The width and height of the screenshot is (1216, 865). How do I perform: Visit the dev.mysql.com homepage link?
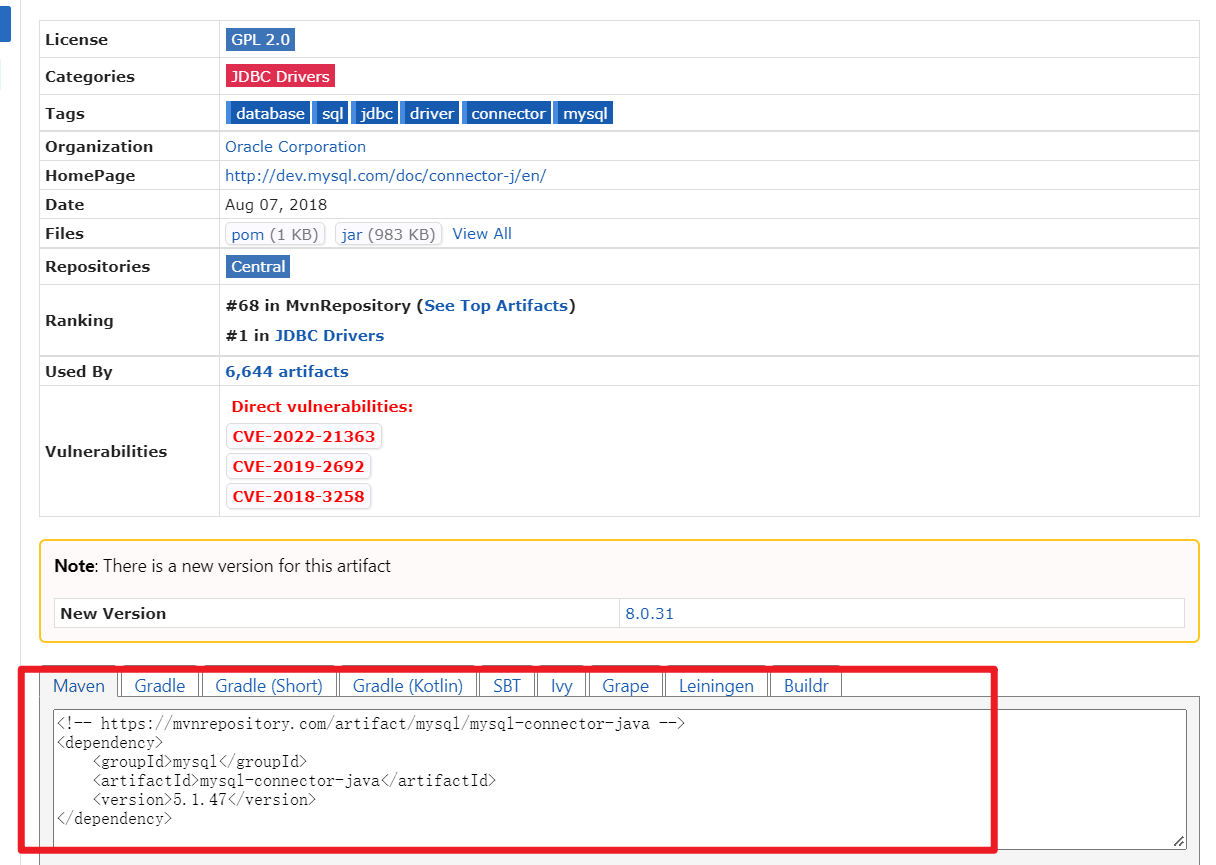(385, 175)
